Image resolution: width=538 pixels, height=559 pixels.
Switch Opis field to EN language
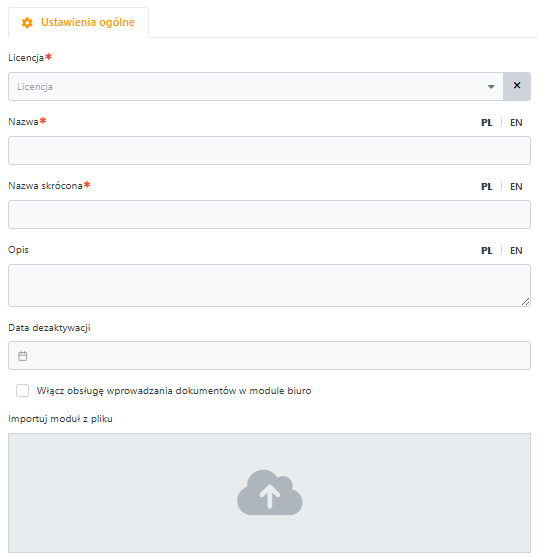click(x=516, y=251)
